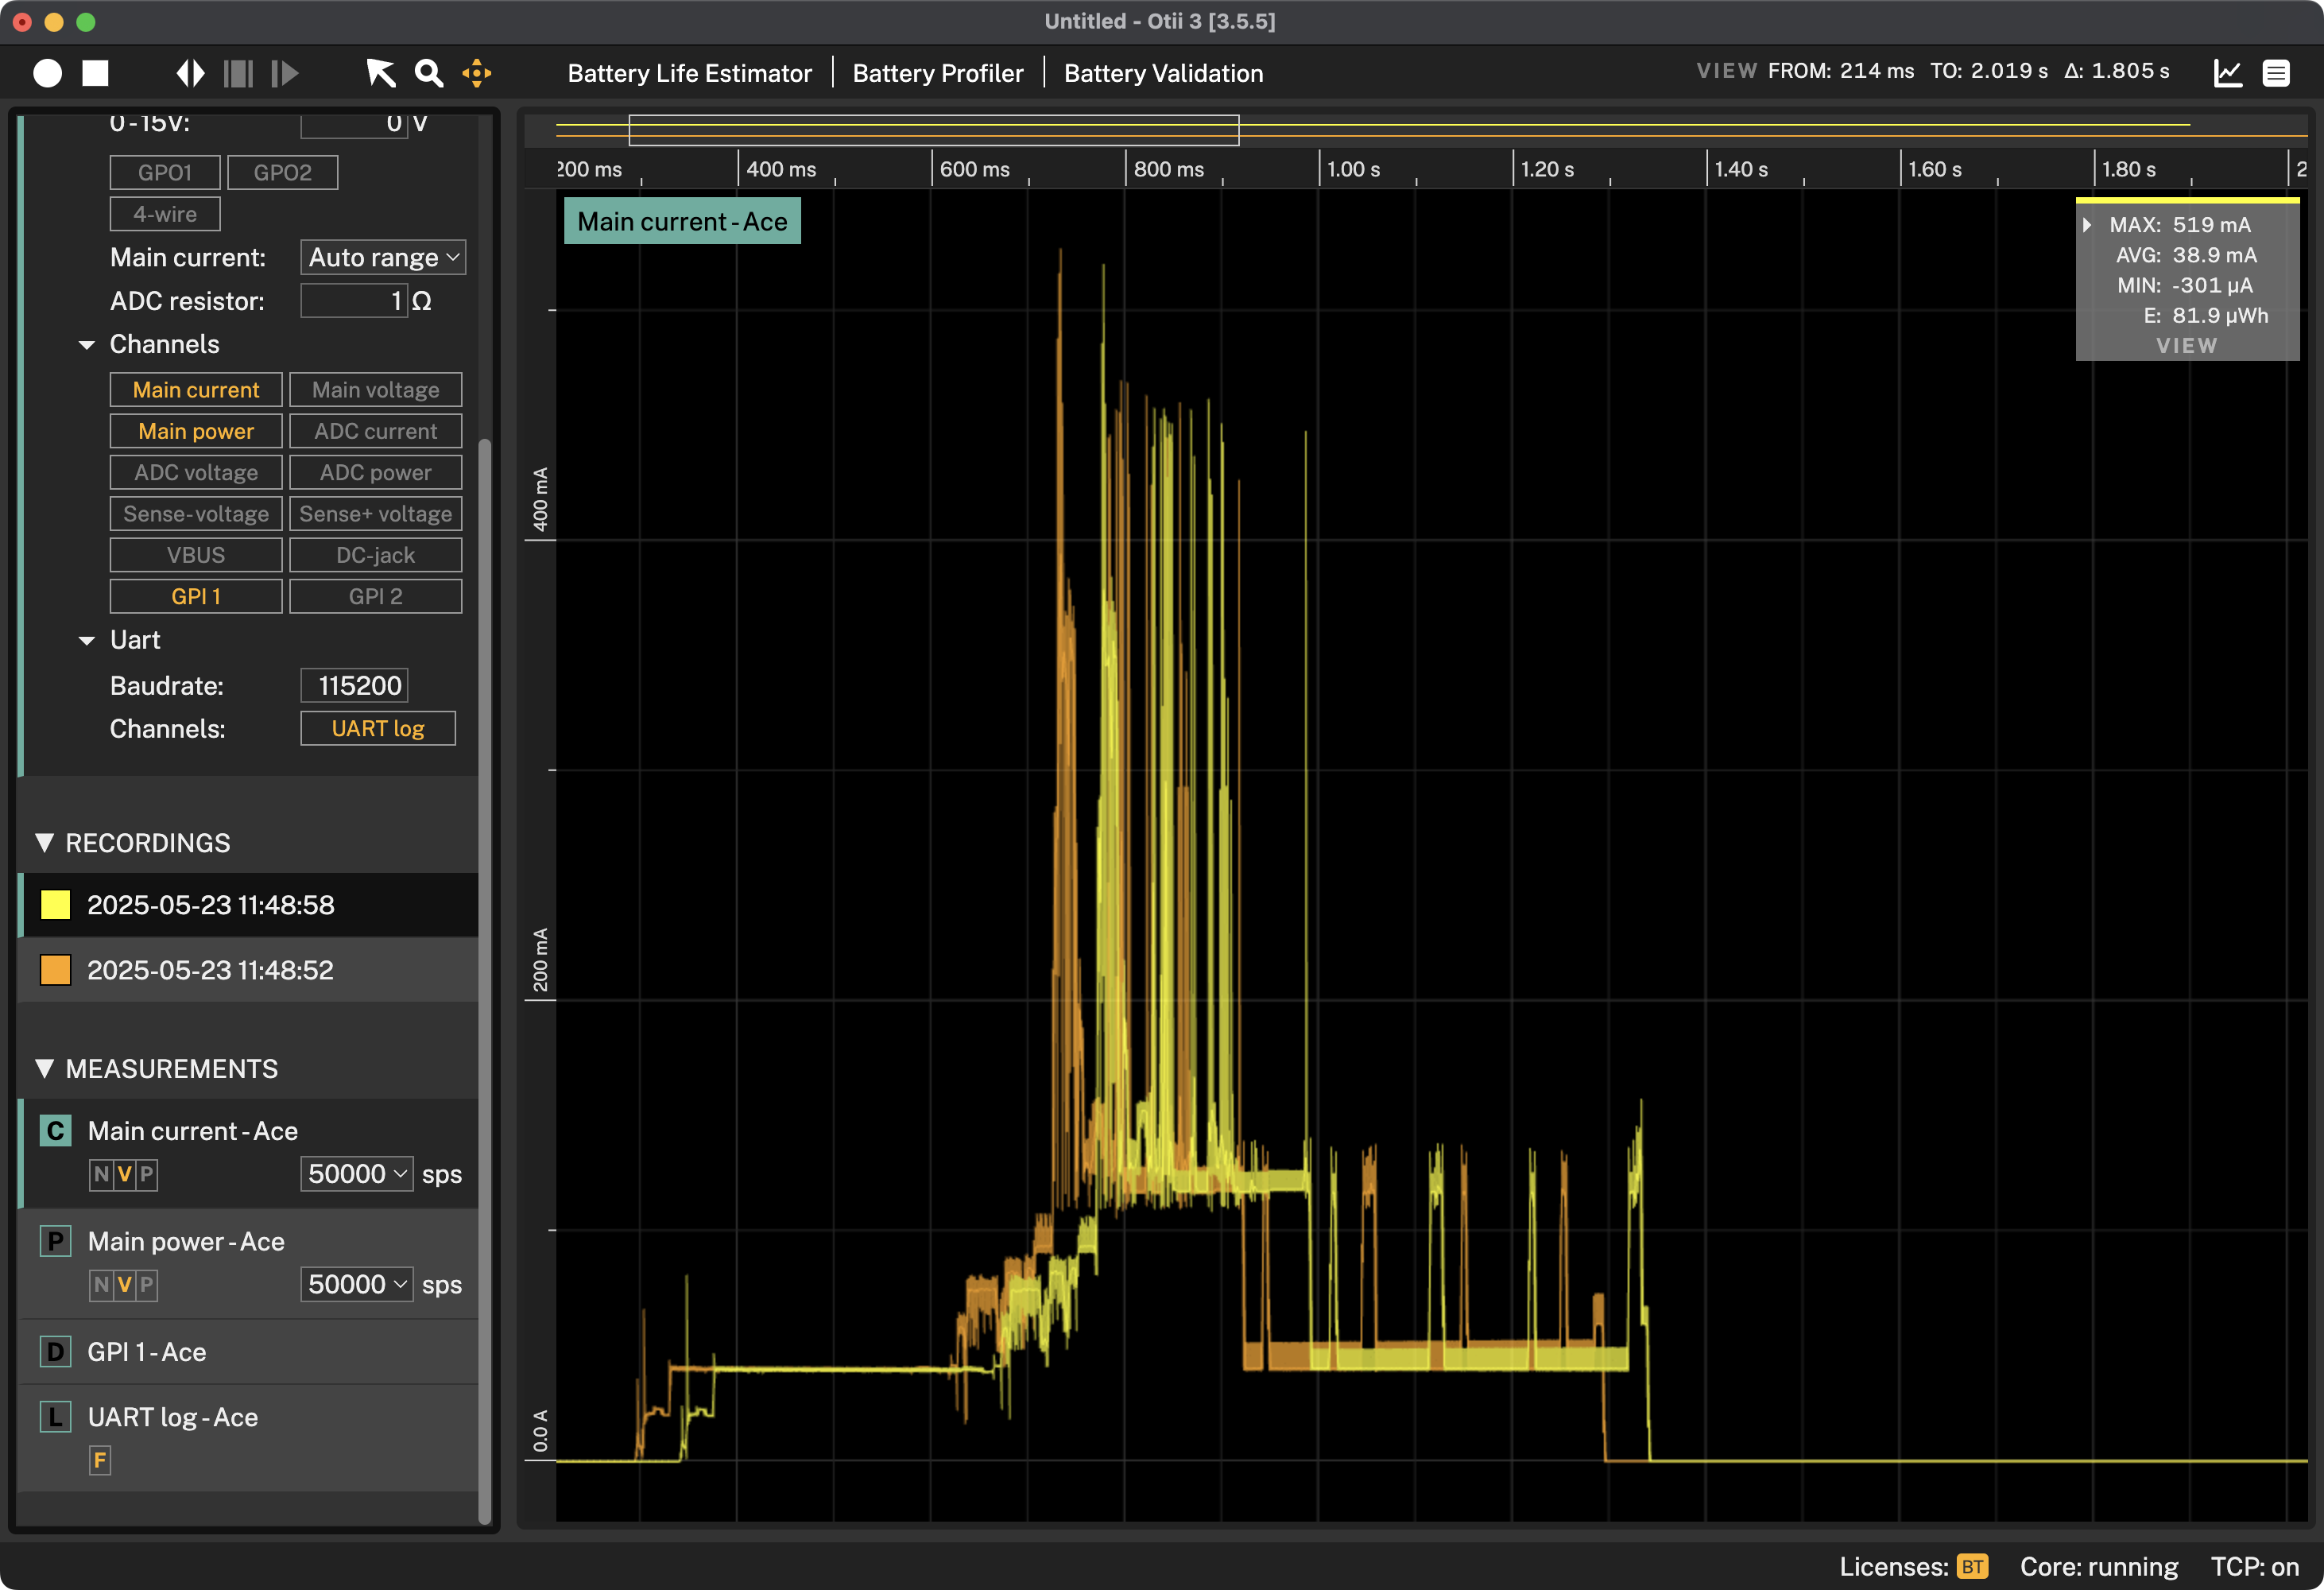Viewport: 2324px width, 1590px height.
Task: Click the TCP: on status
Action: 2255,1566
